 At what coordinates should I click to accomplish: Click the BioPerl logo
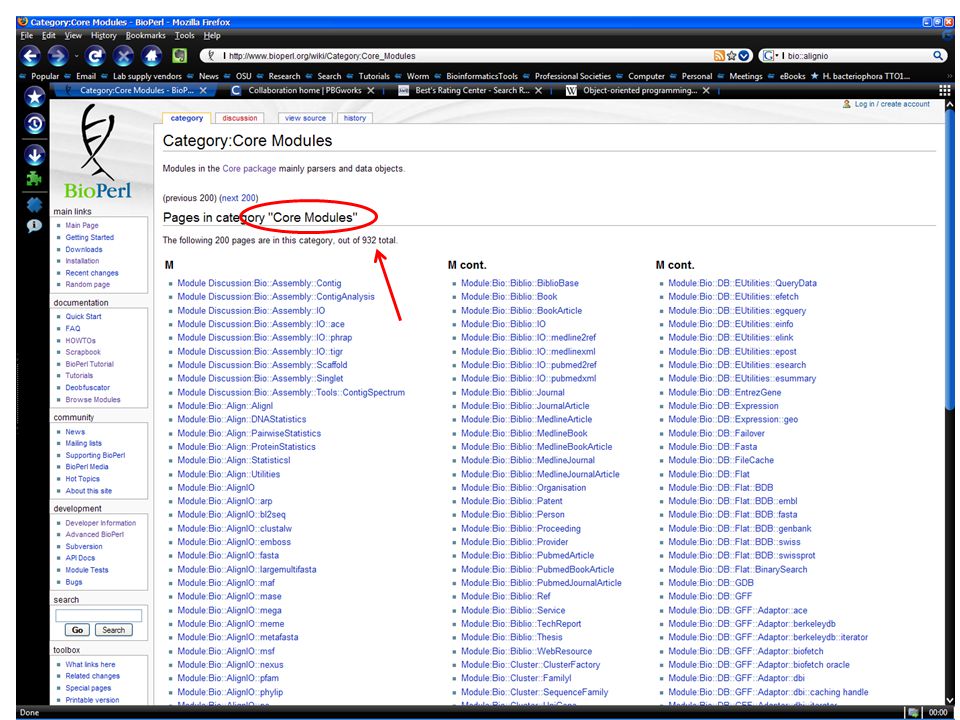(97, 151)
